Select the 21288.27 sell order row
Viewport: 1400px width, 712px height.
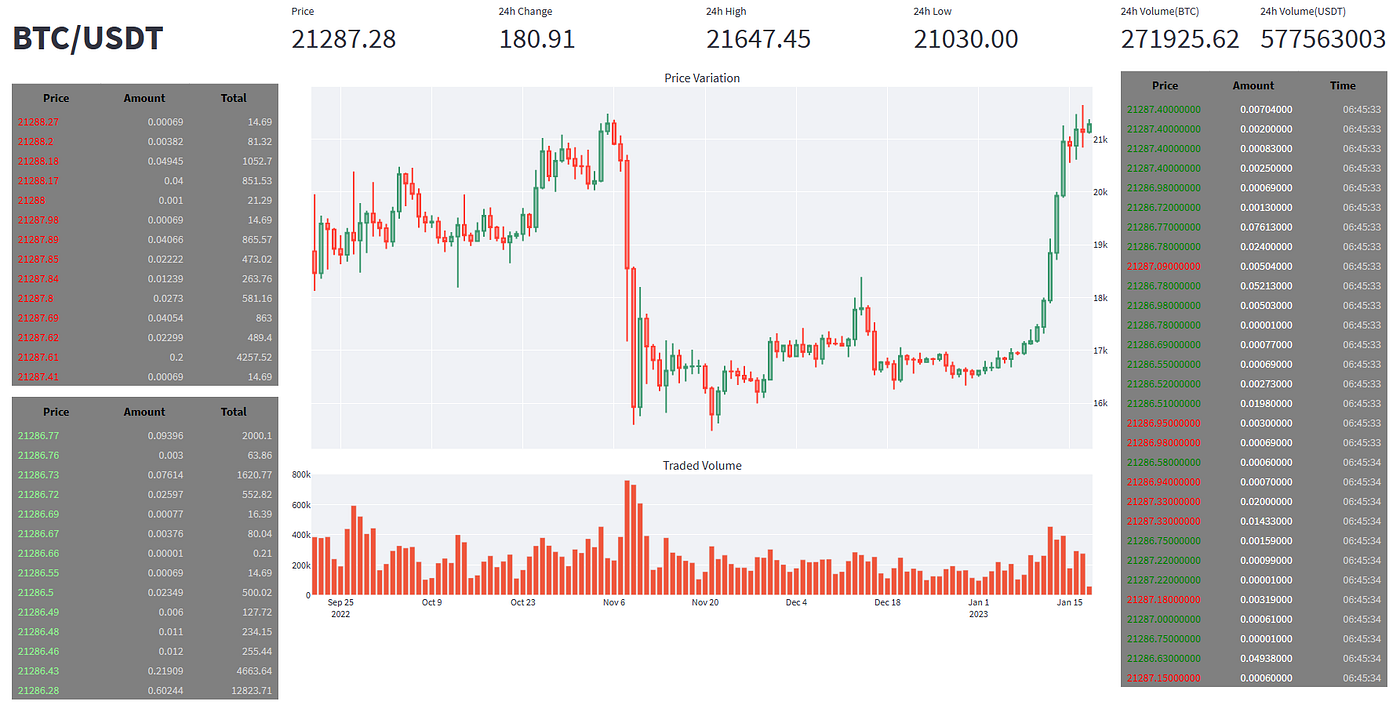pos(145,122)
